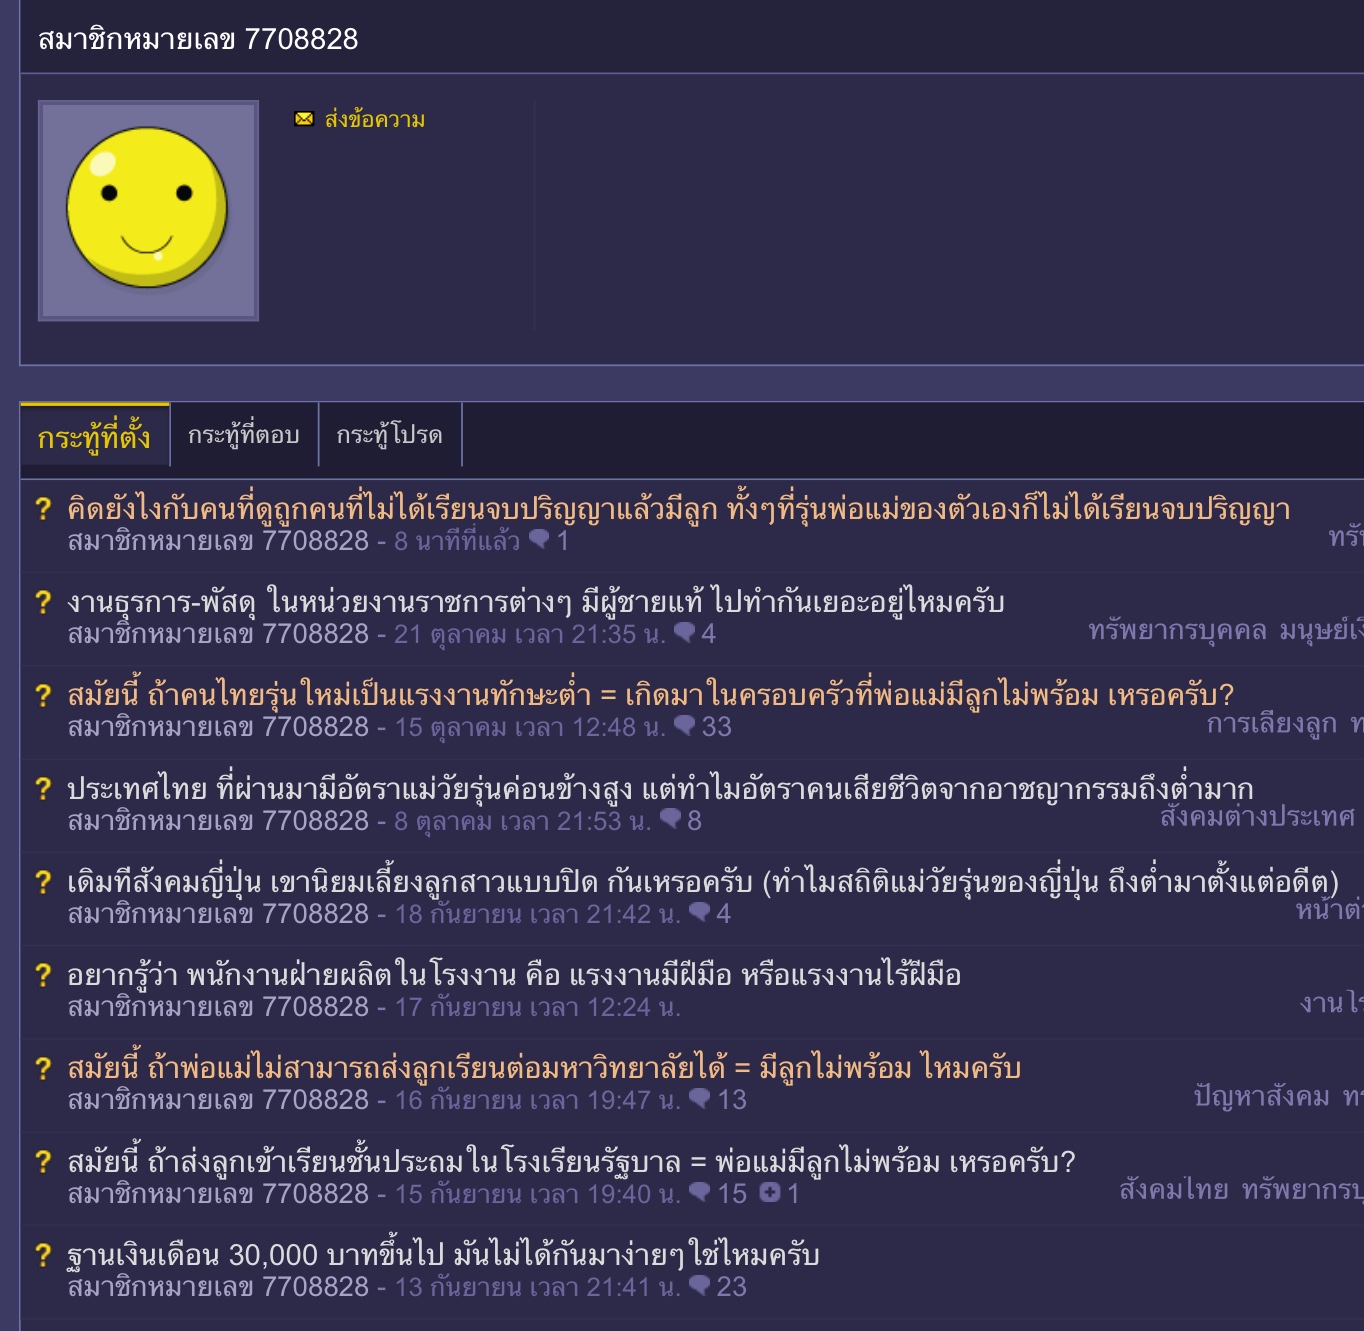Click the envelope icon beside ส่งข้อความ

[x=304, y=119]
